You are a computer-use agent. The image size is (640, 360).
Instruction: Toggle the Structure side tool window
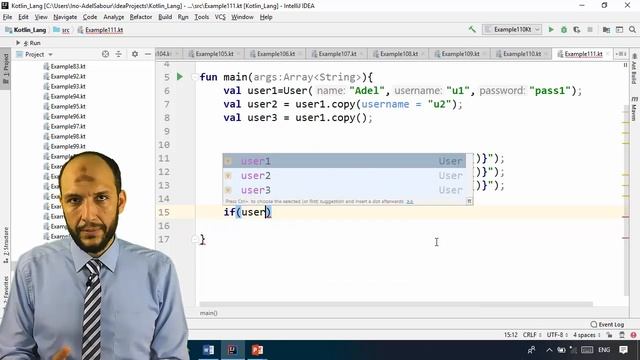click(6, 244)
